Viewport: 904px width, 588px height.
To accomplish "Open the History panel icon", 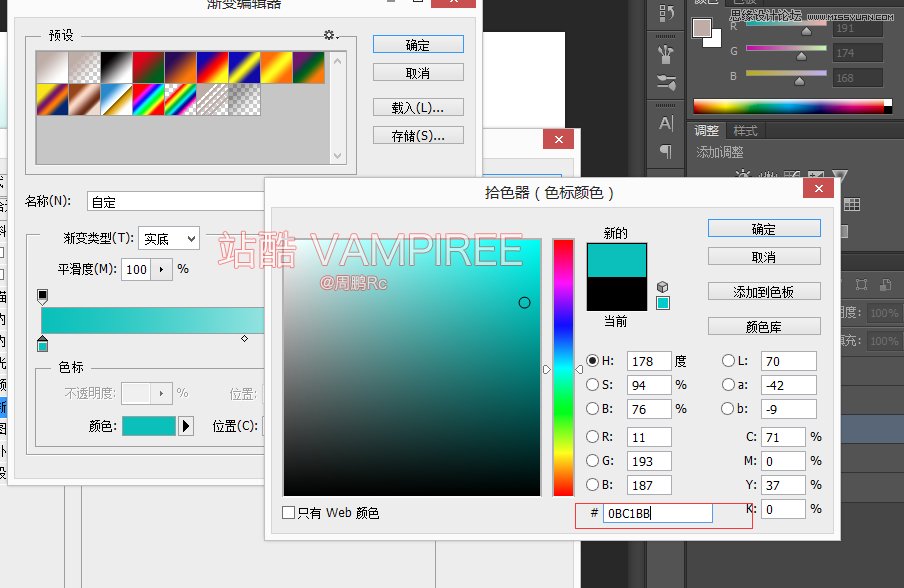I will pyautogui.click(x=666, y=13).
